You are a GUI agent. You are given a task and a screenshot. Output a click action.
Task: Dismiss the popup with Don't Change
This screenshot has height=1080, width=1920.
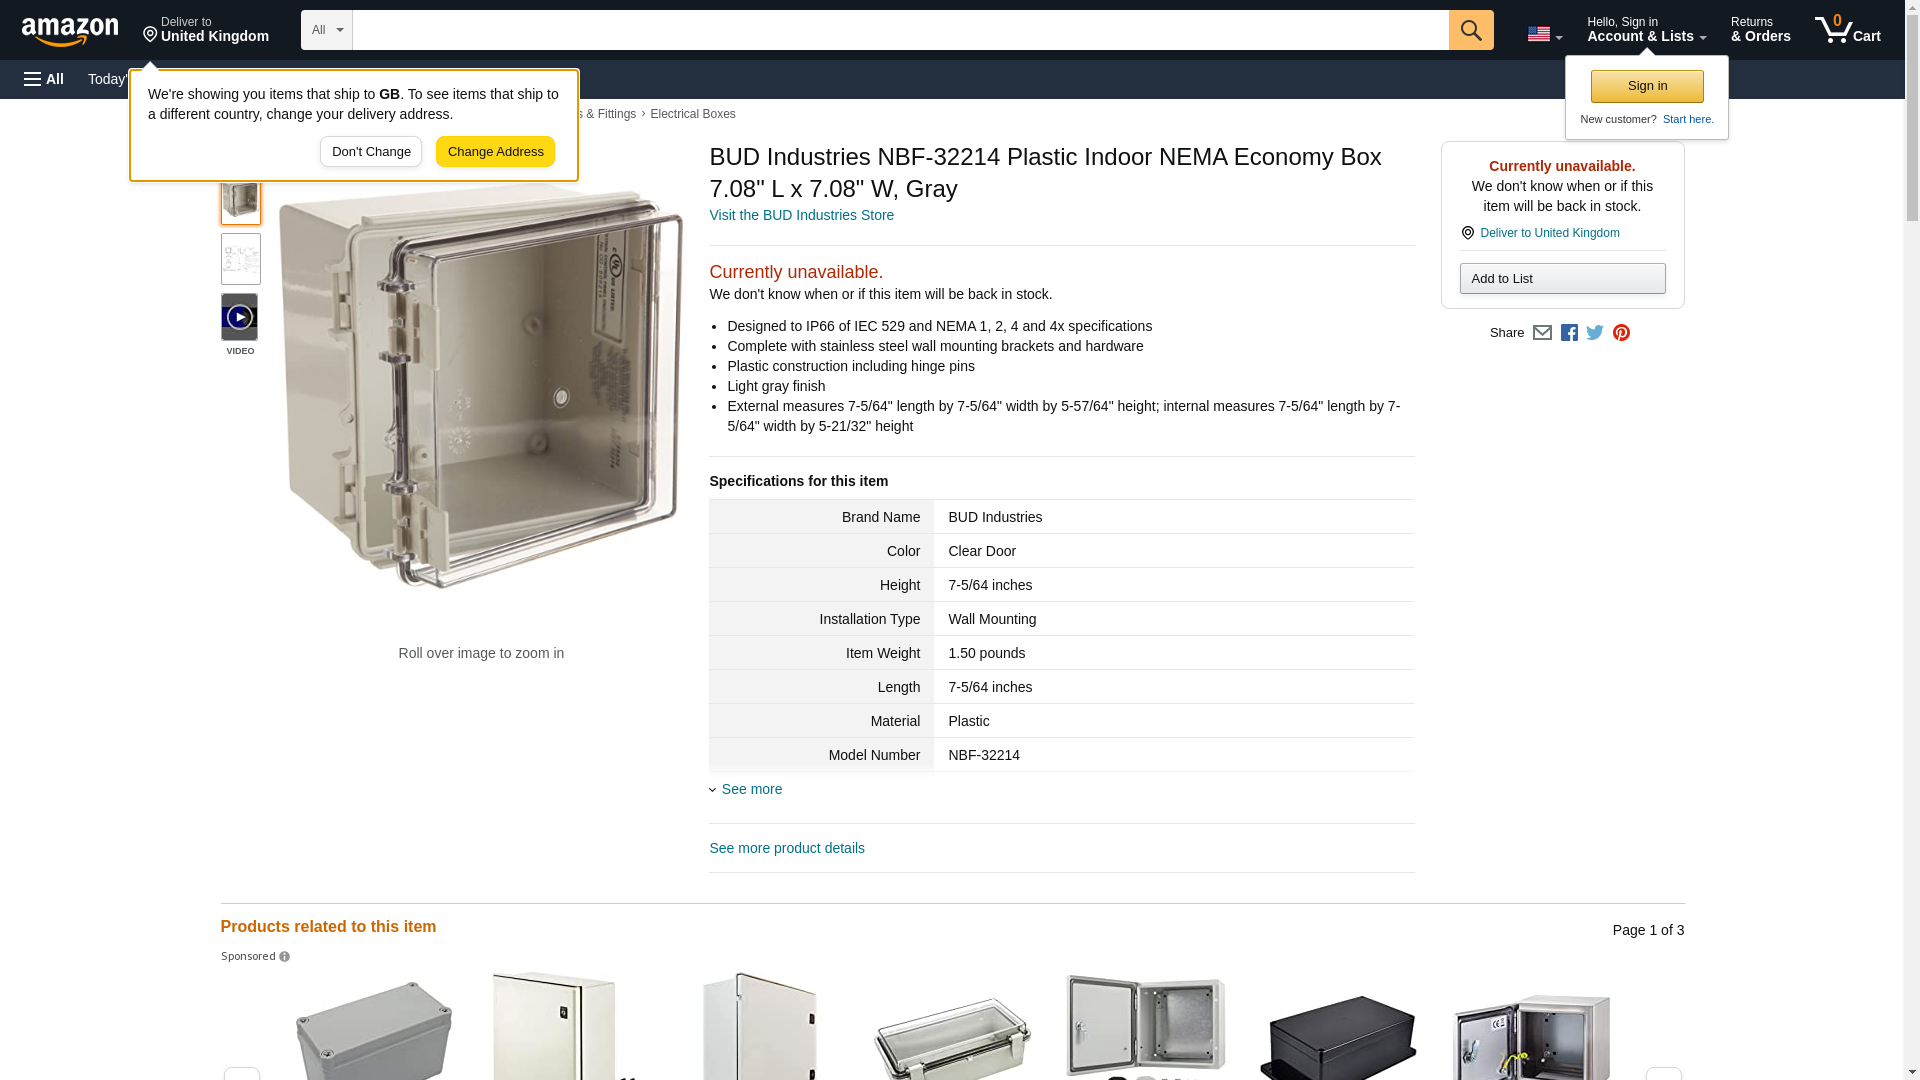(x=371, y=152)
